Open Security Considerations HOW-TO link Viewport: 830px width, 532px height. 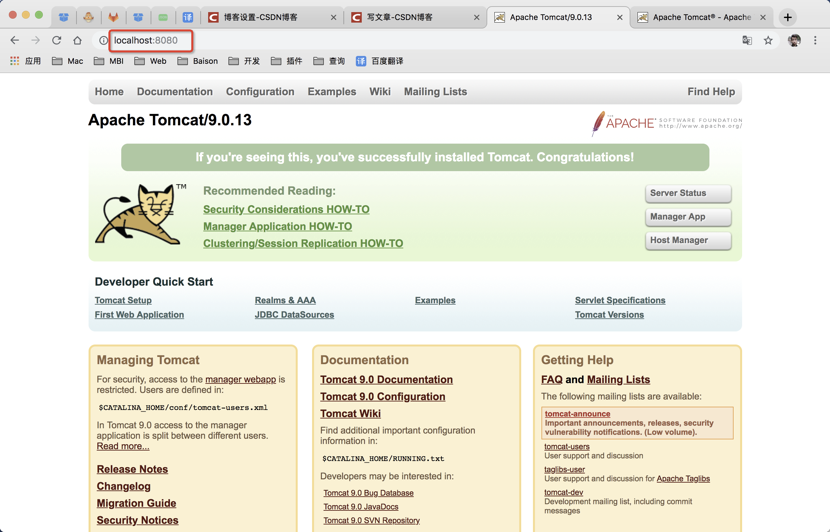[286, 210]
